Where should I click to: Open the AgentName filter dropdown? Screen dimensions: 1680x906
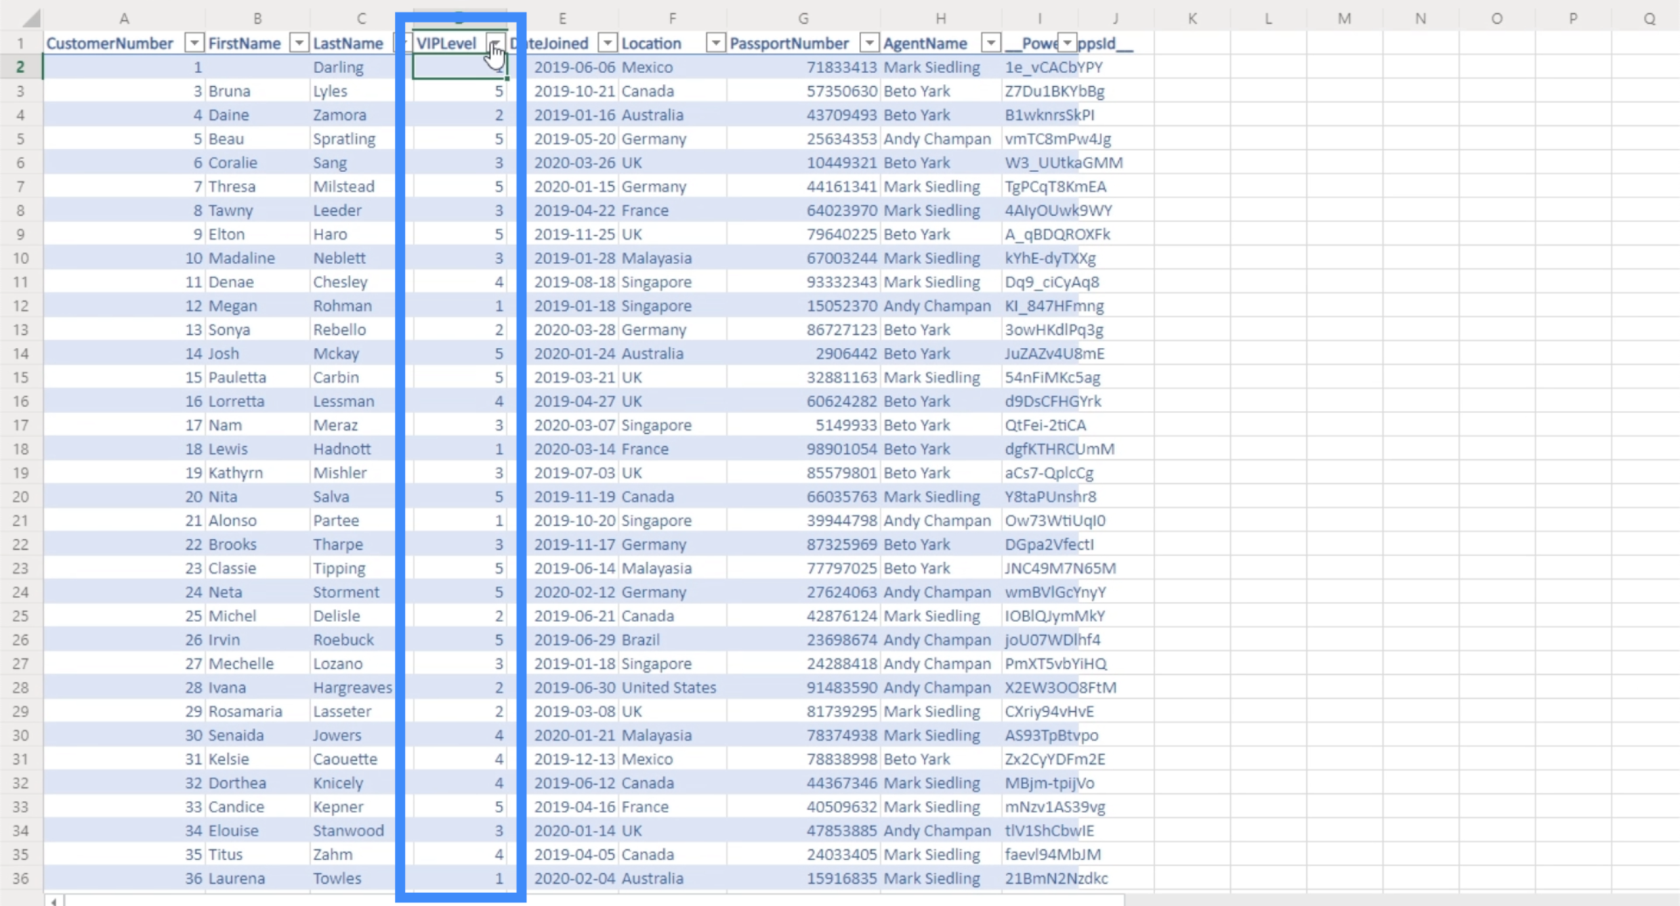coord(990,43)
